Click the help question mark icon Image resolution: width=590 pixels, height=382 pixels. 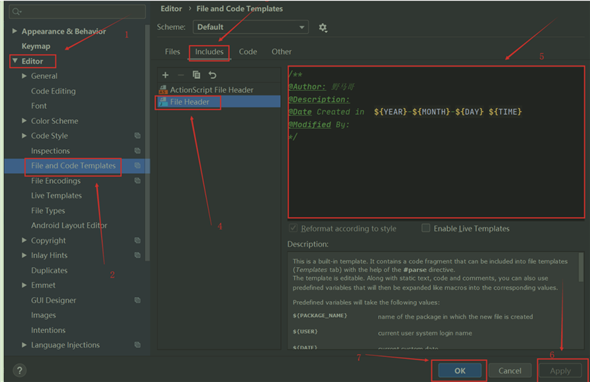coord(20,370)
